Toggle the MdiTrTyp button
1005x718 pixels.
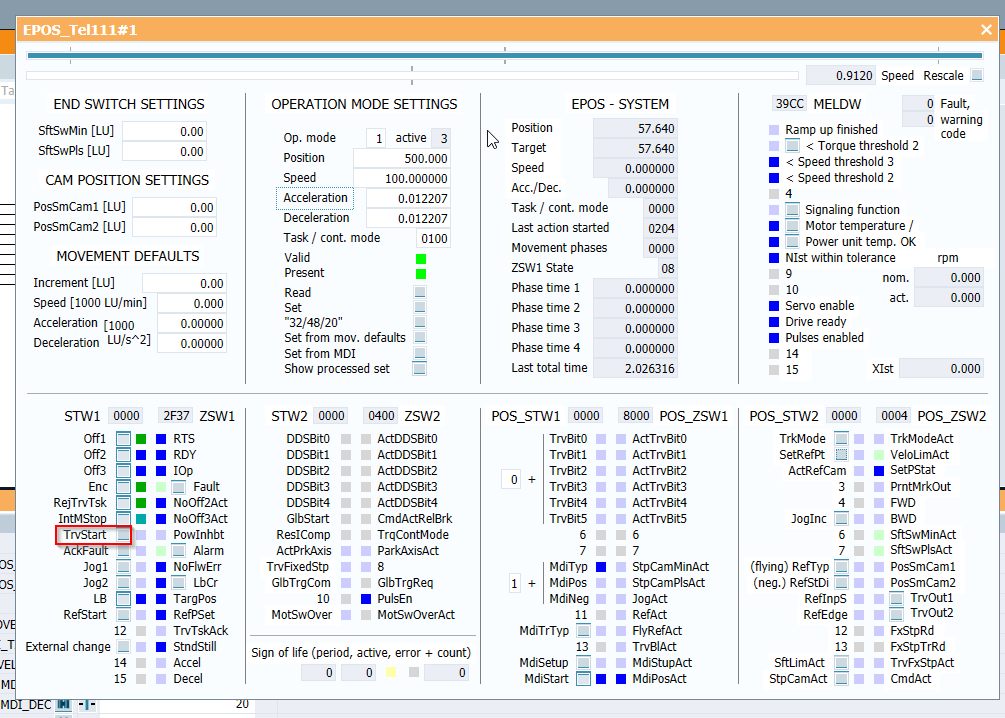pyautogui.click(x=583, y=631)
